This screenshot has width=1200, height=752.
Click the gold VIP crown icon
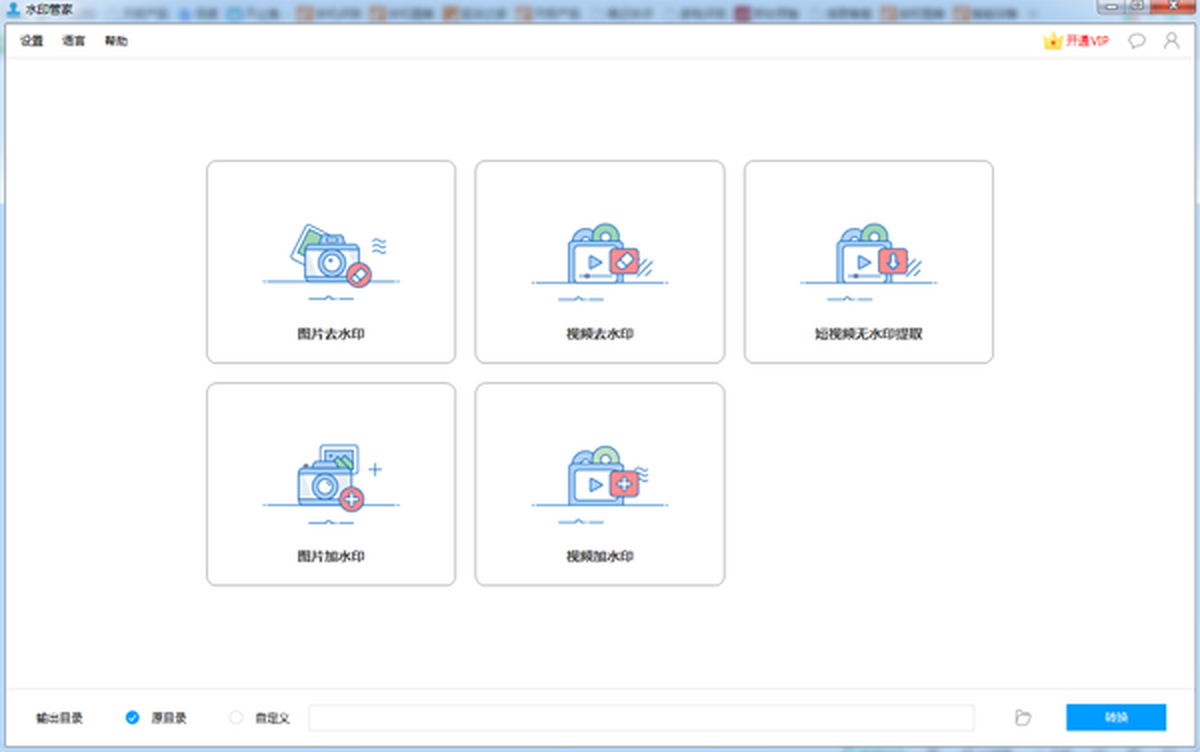tap(1052, 41)
